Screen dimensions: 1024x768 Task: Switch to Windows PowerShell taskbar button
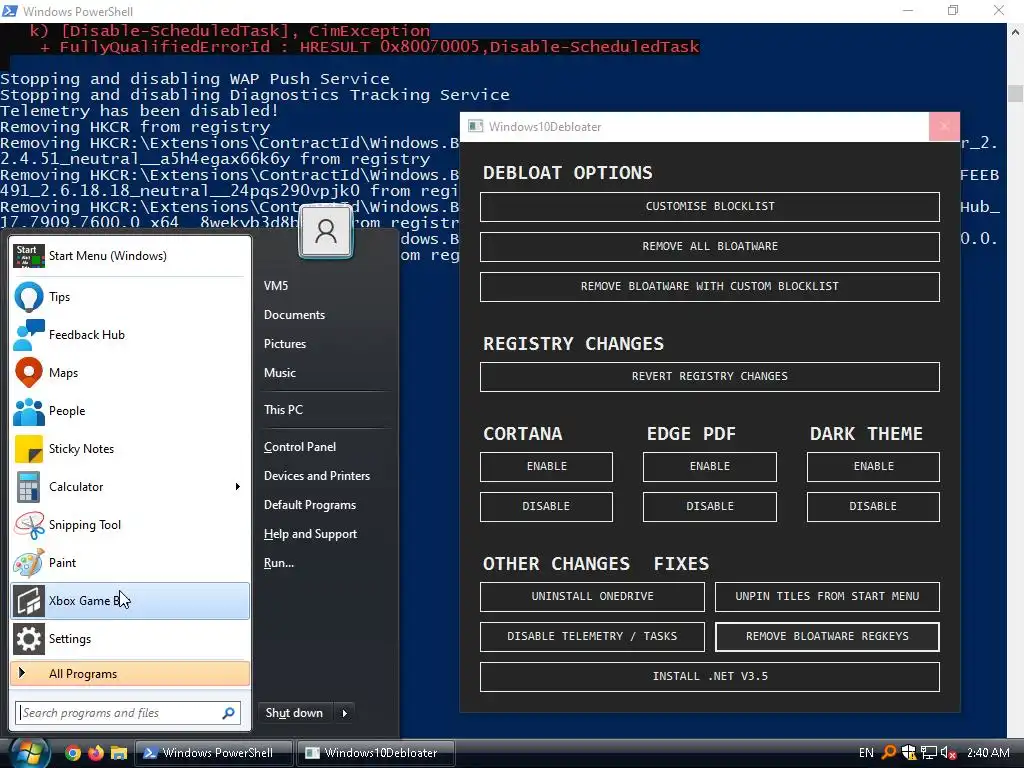213,753
